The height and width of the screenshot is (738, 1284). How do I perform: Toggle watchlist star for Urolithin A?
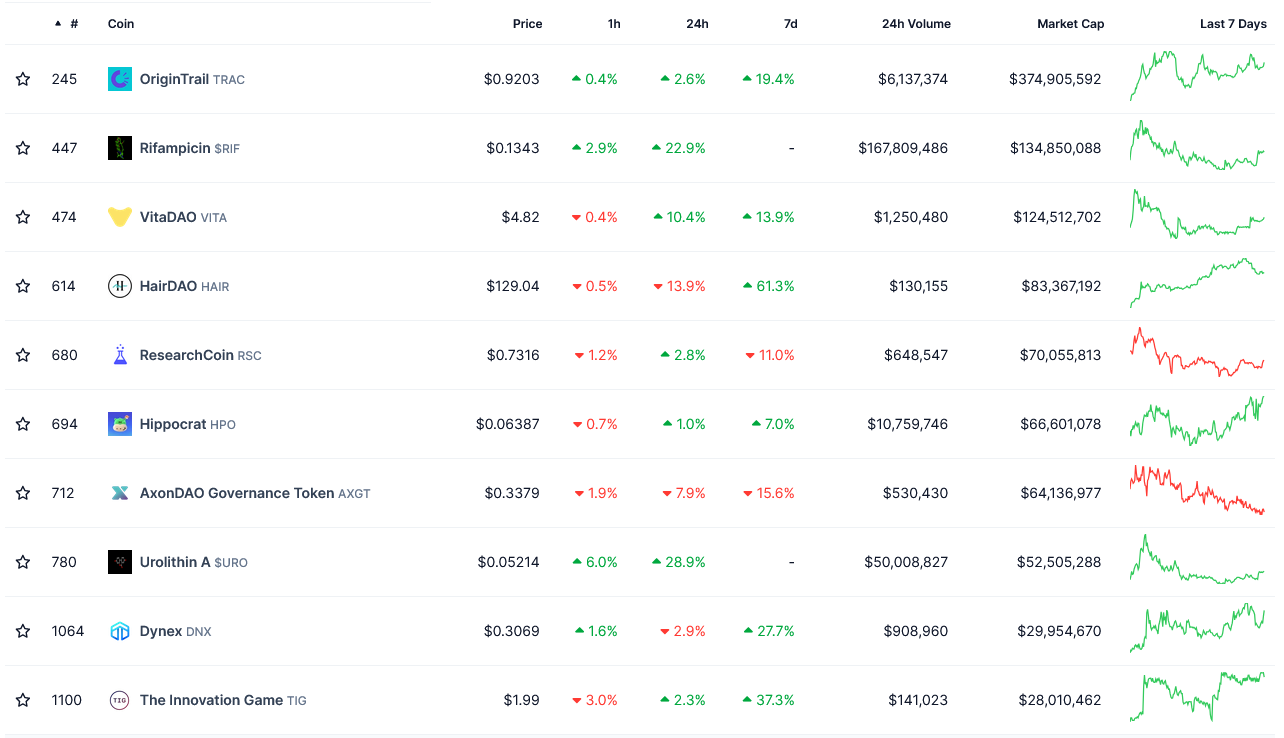[23, 562]
